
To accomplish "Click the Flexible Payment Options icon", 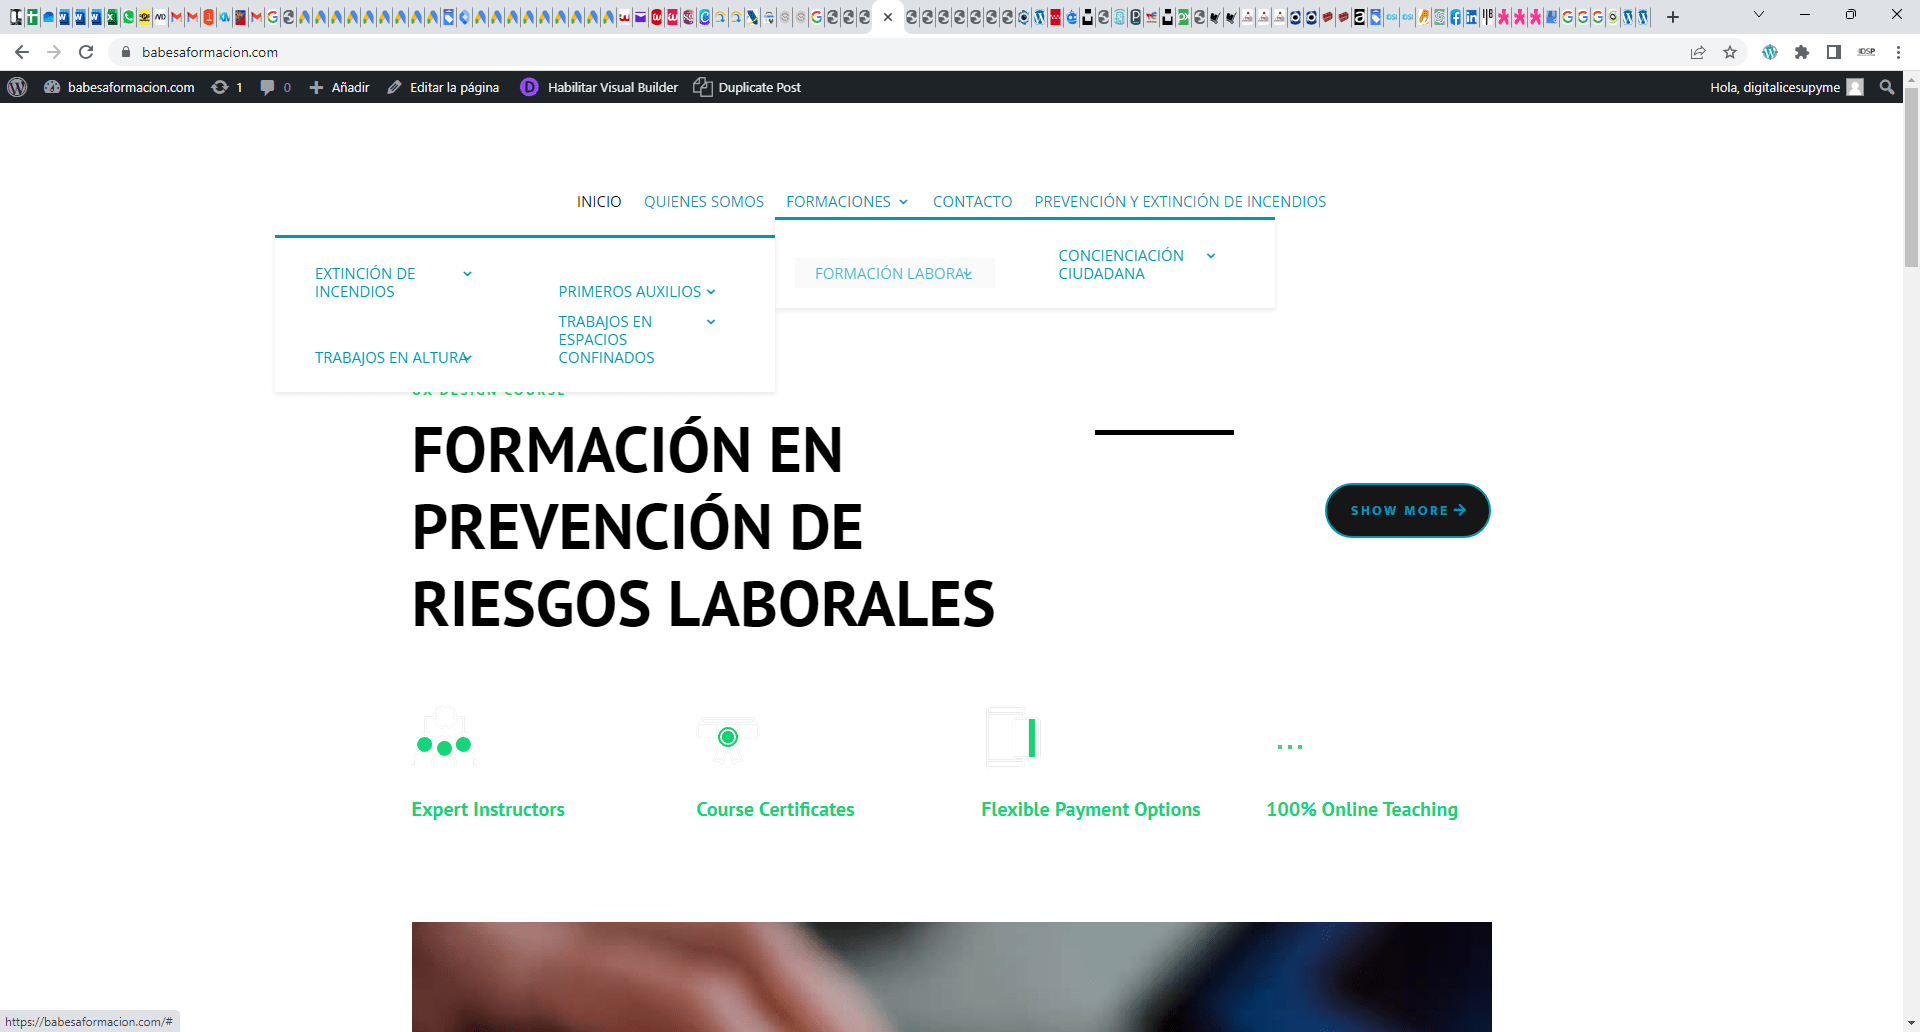I will 1013,737.
